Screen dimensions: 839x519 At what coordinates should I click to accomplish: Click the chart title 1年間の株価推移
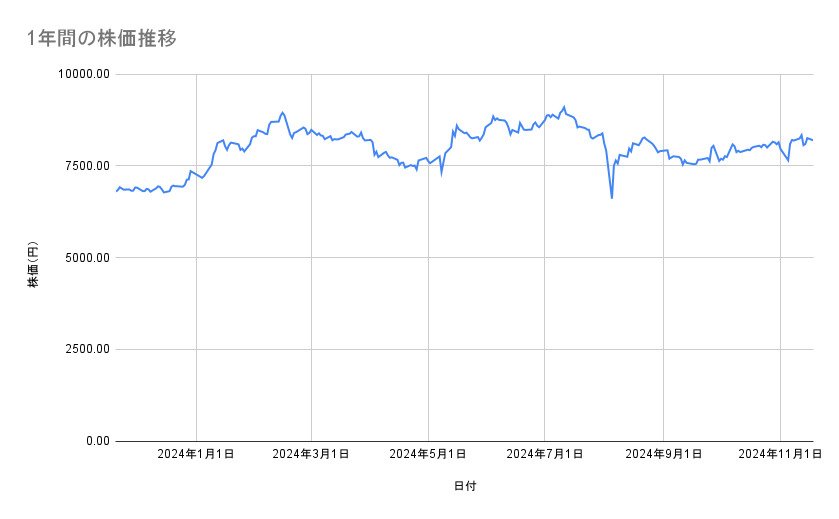pyautogui.click(x=103, y=39)
